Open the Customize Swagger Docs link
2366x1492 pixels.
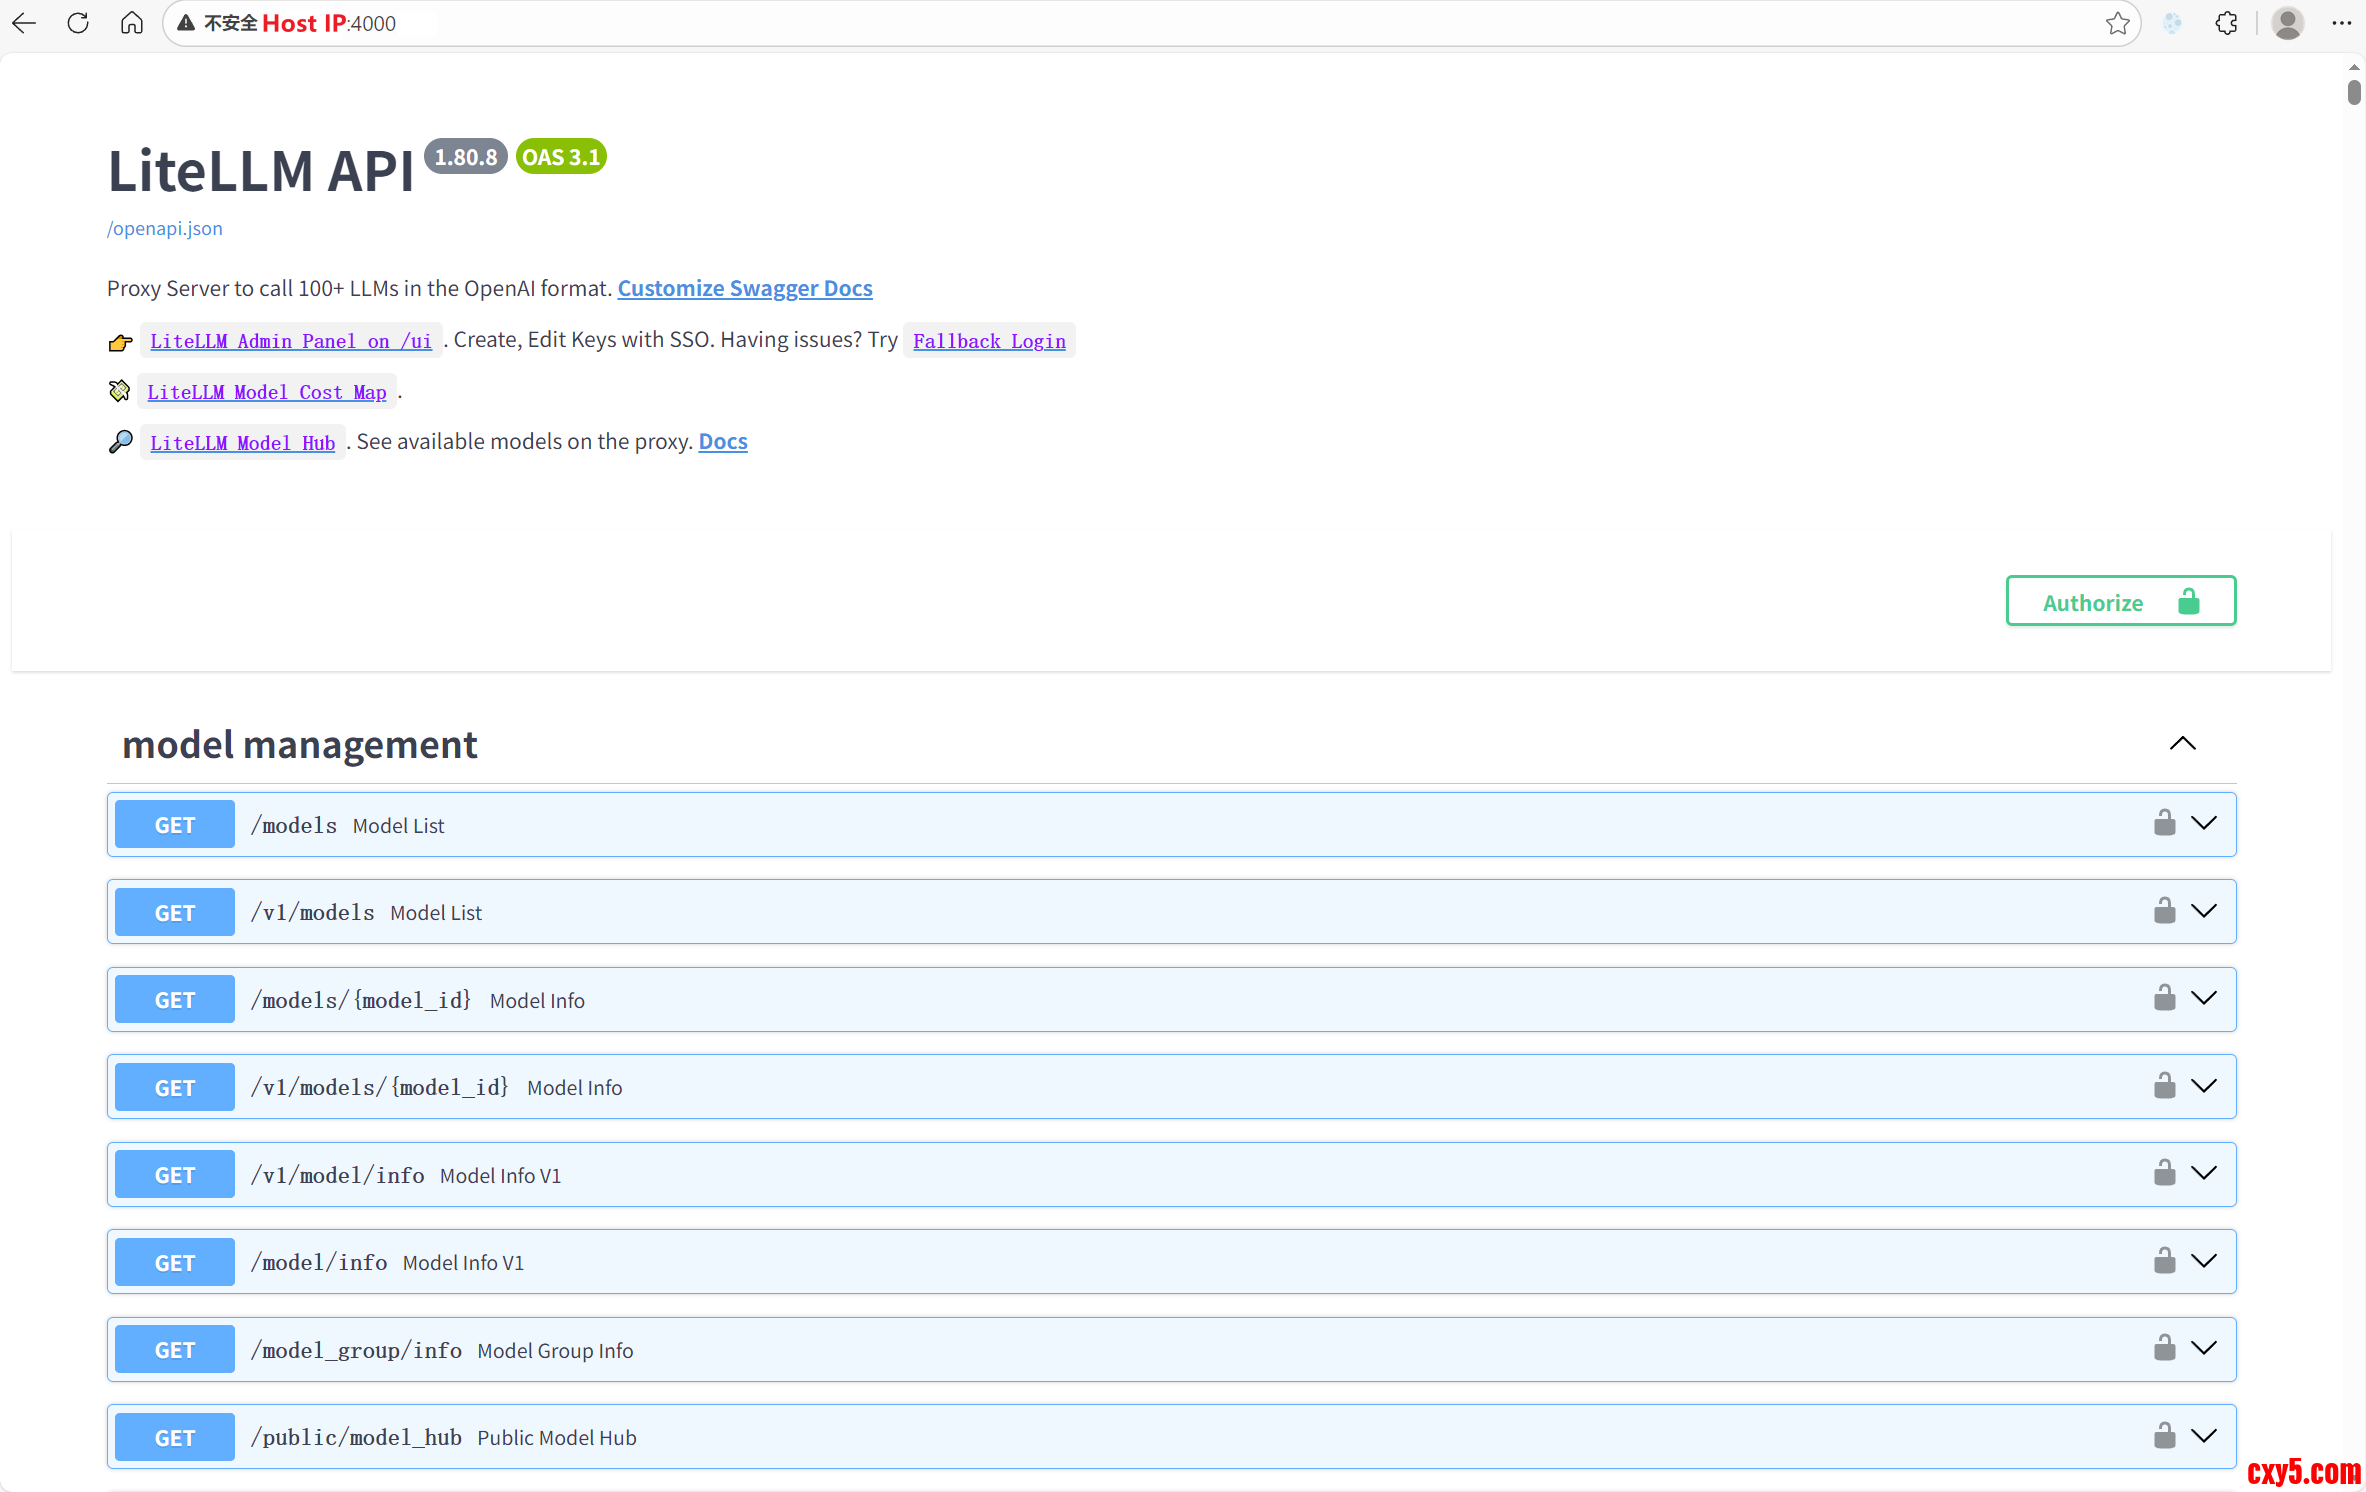[744, 288]
